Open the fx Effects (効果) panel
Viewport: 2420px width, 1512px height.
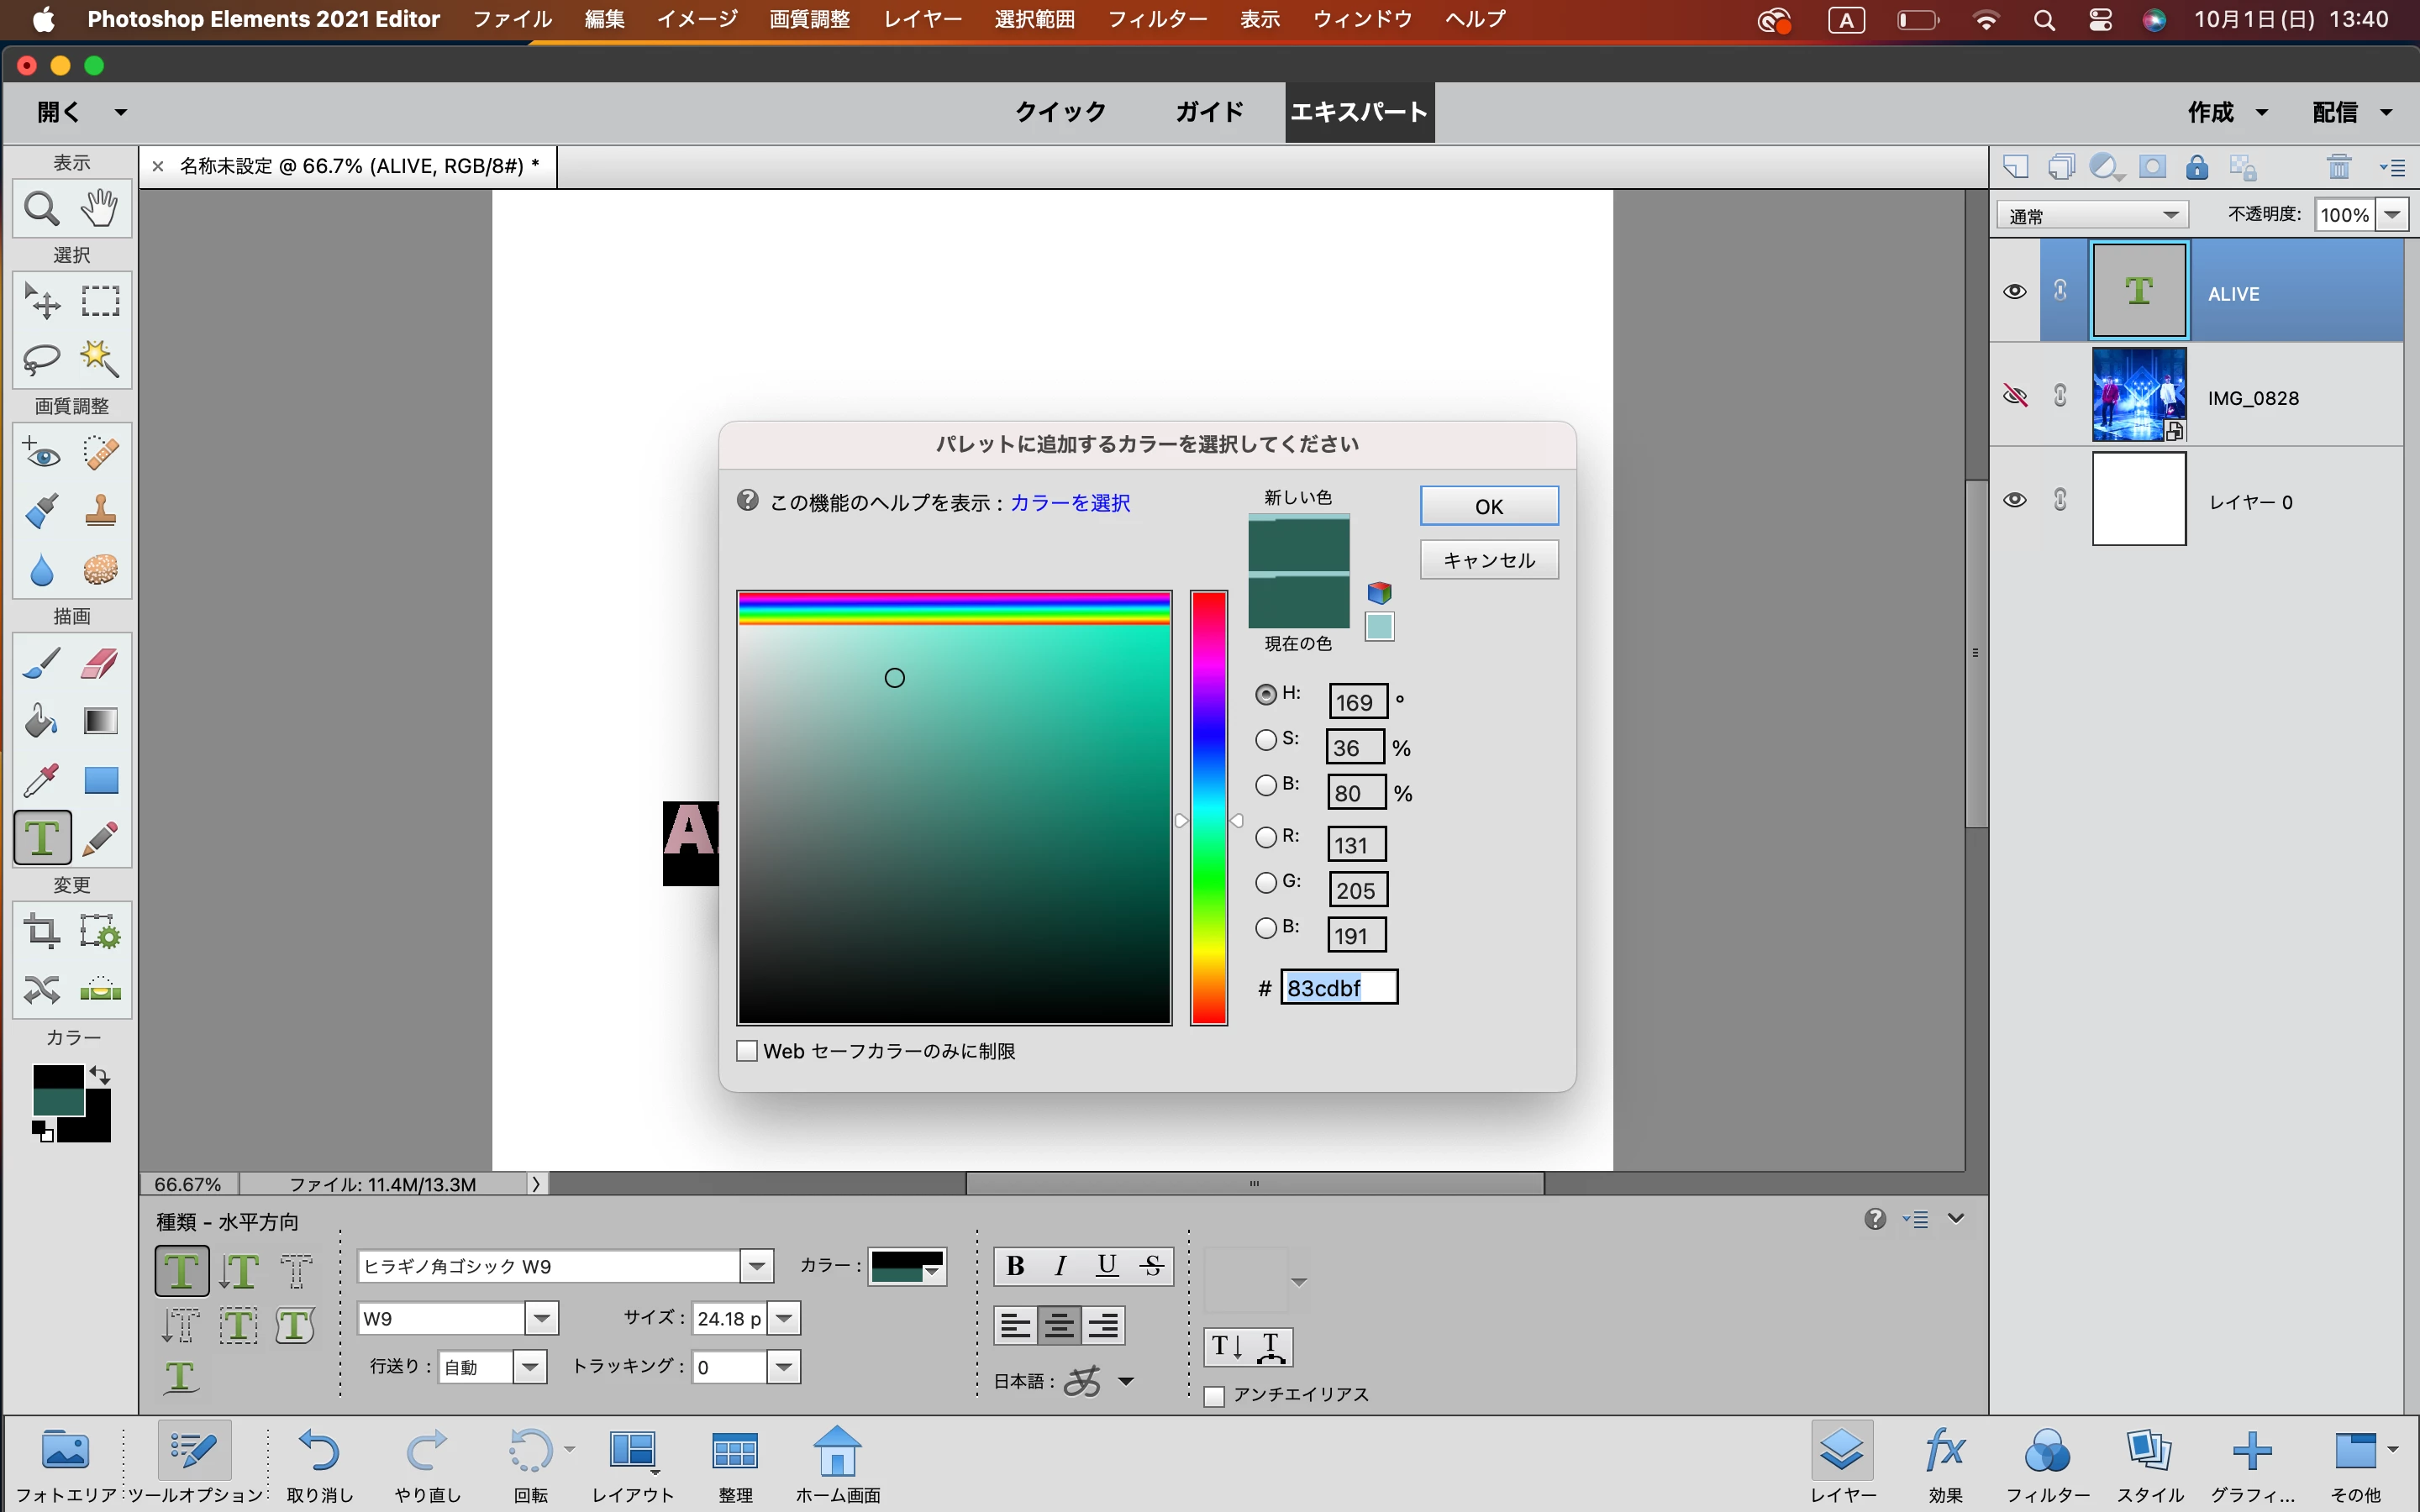pyautogui.click(x=1945, y=1451)
